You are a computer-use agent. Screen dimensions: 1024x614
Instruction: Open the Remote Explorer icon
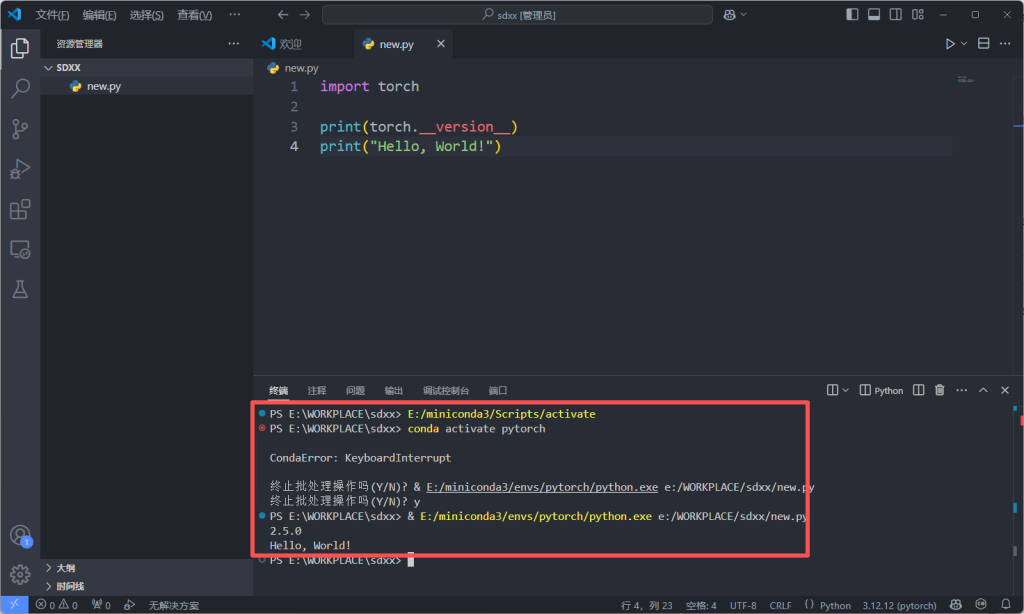tap(19, 250)
